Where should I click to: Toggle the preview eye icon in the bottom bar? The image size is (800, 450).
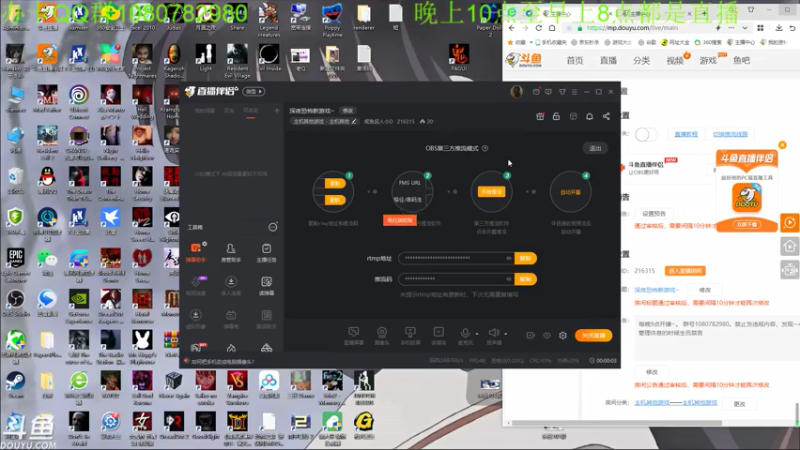pos(546,335)
